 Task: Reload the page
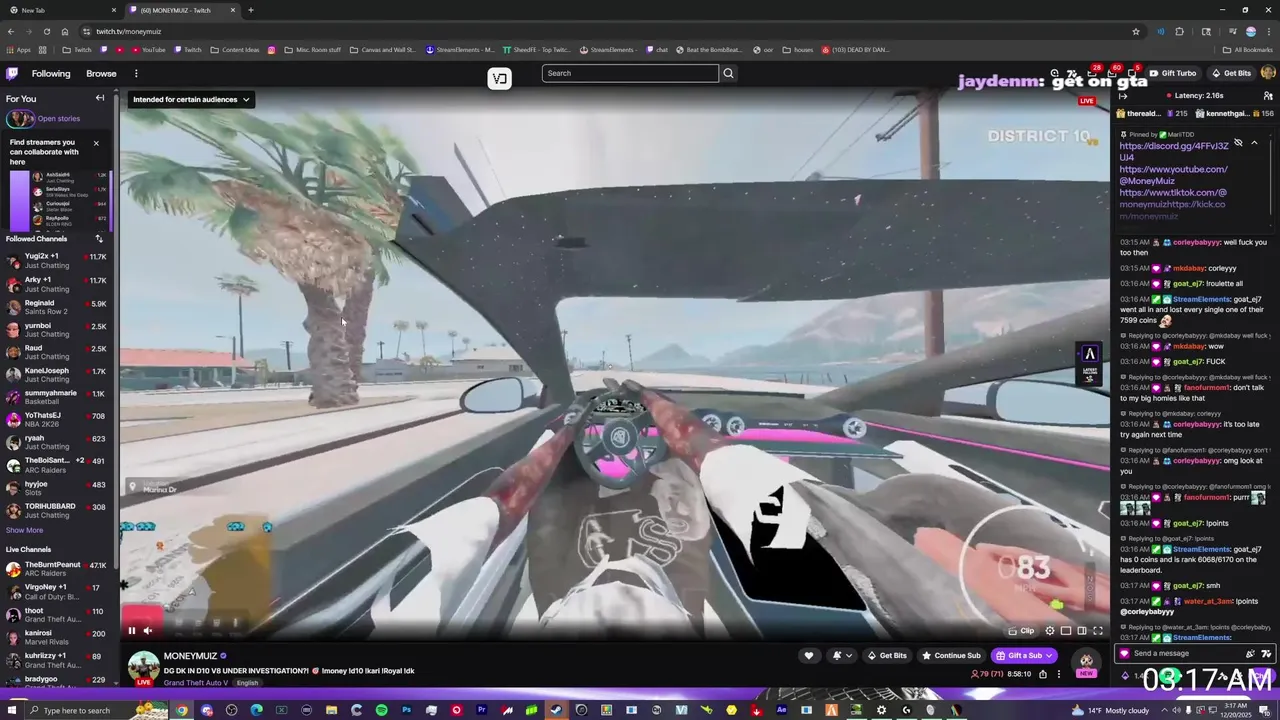[x=46, y=31]
